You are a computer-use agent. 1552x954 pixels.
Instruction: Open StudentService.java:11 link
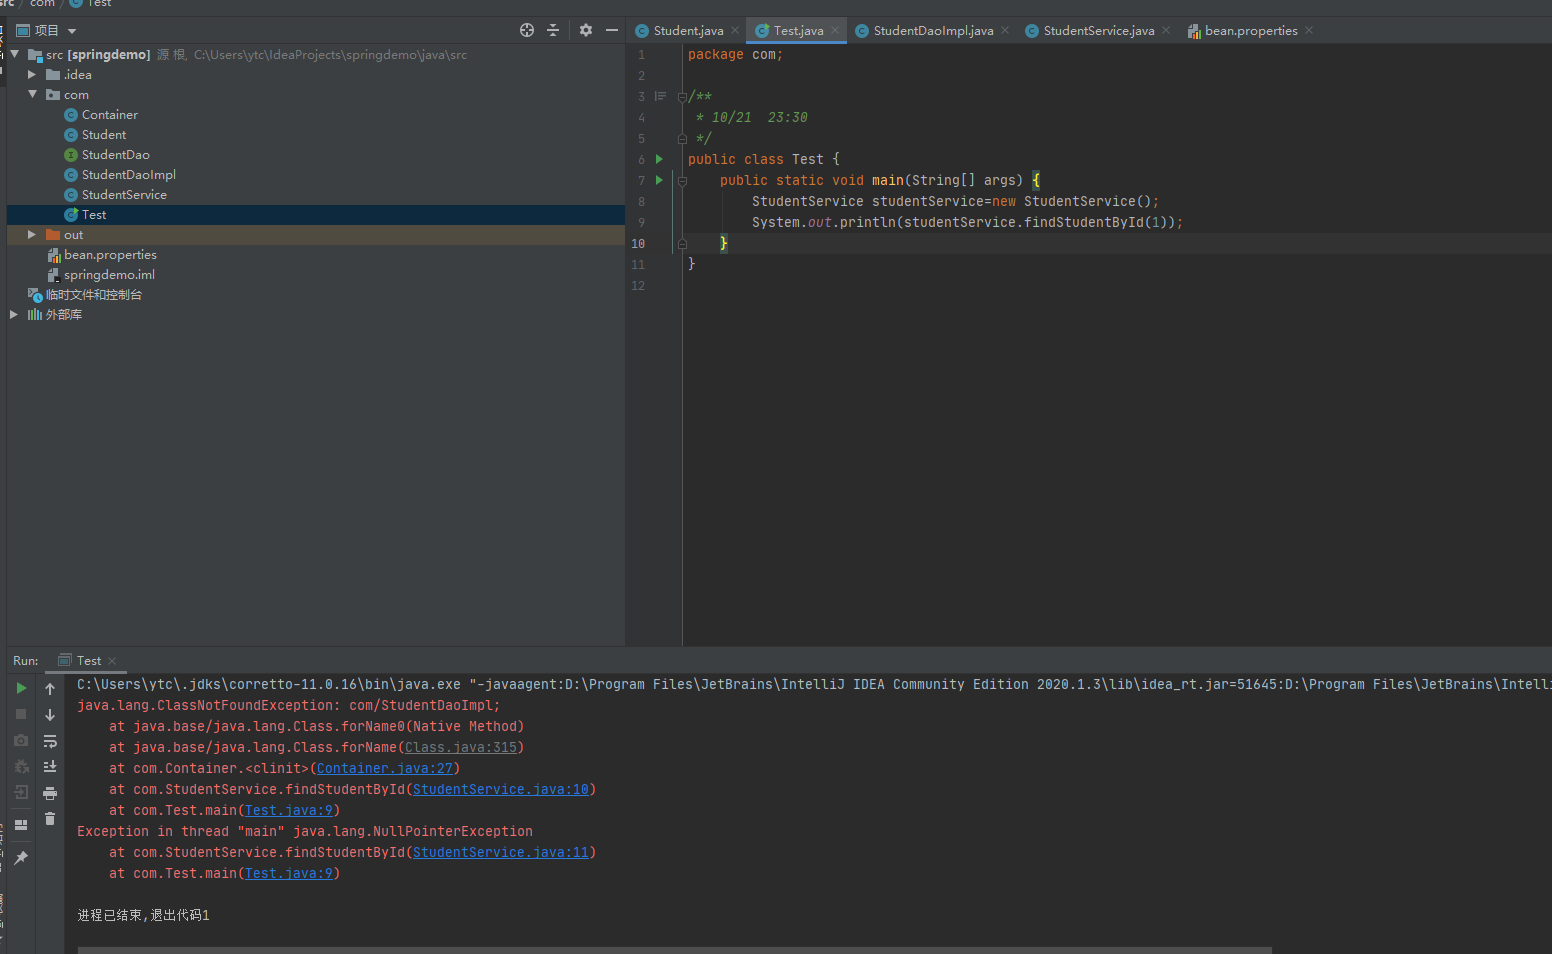[501, 852]
